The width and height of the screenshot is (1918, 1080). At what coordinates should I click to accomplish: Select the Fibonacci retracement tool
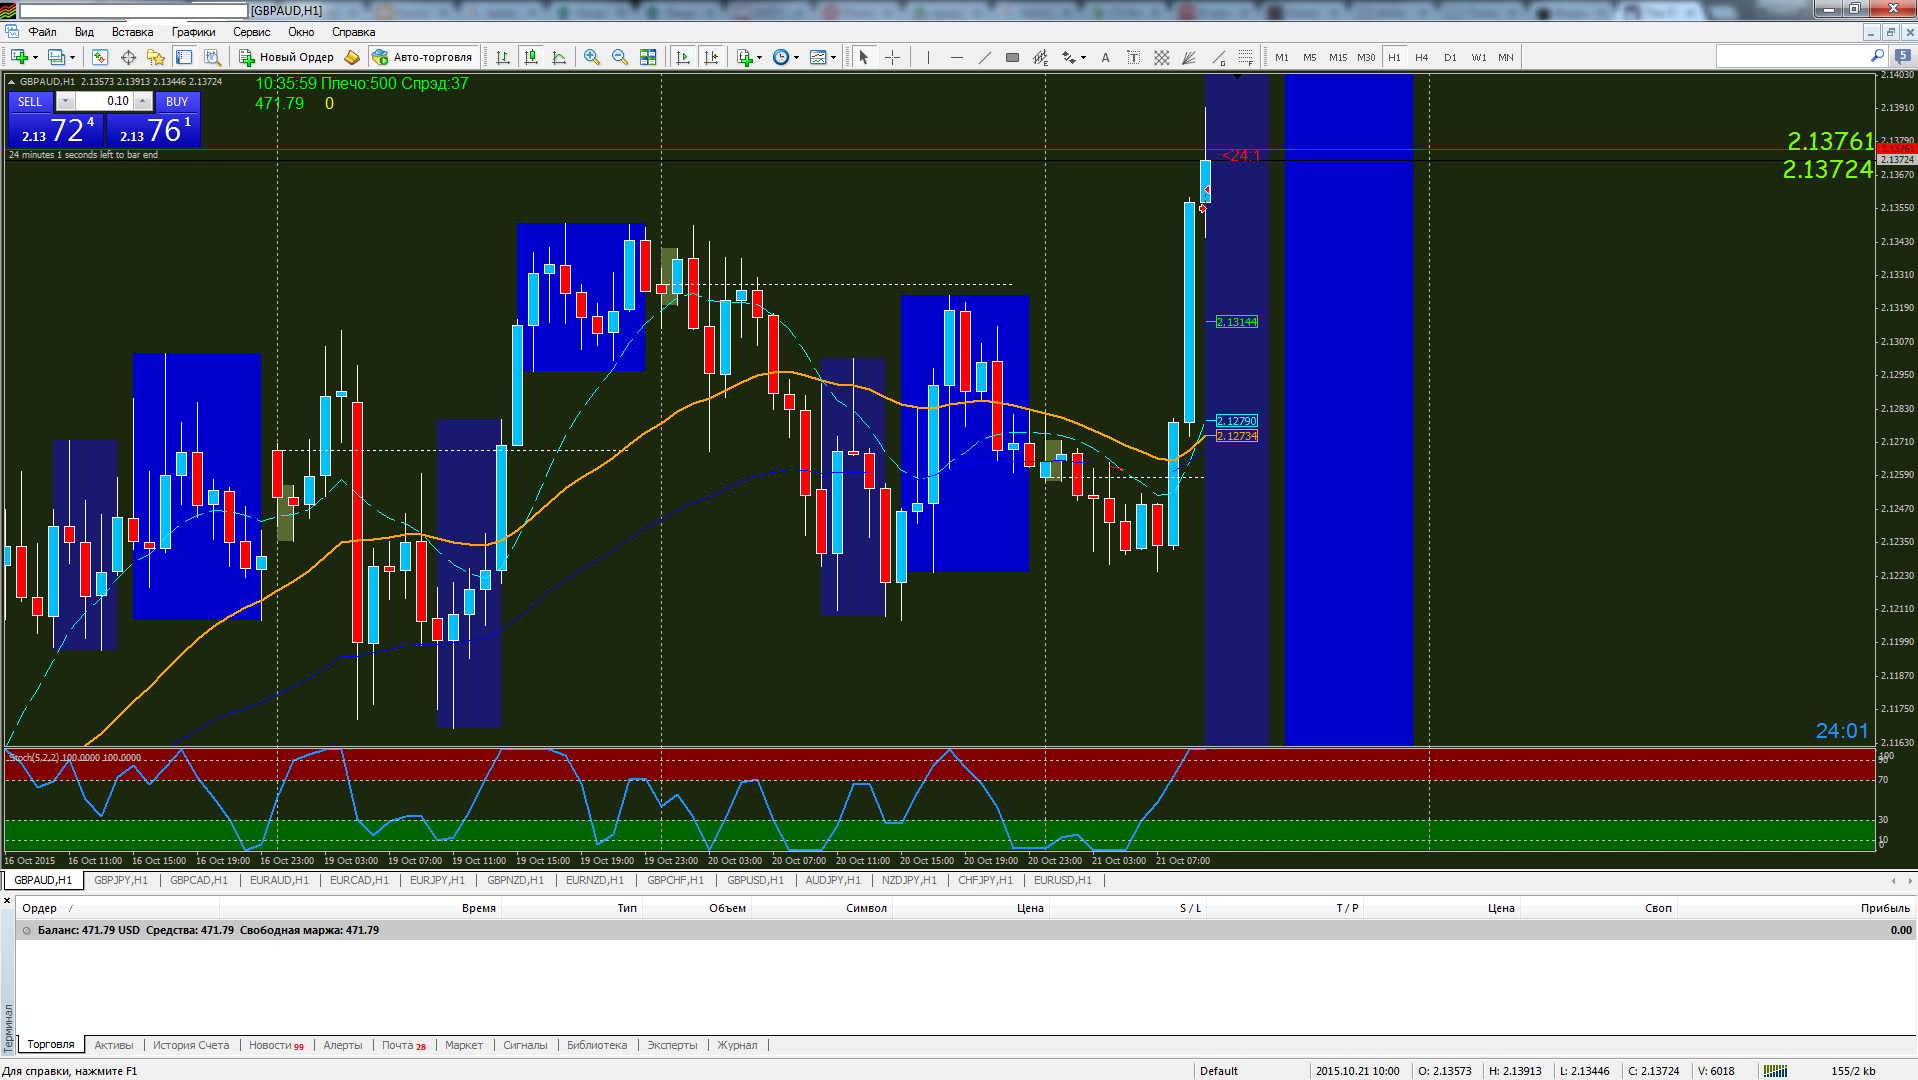1245,57
